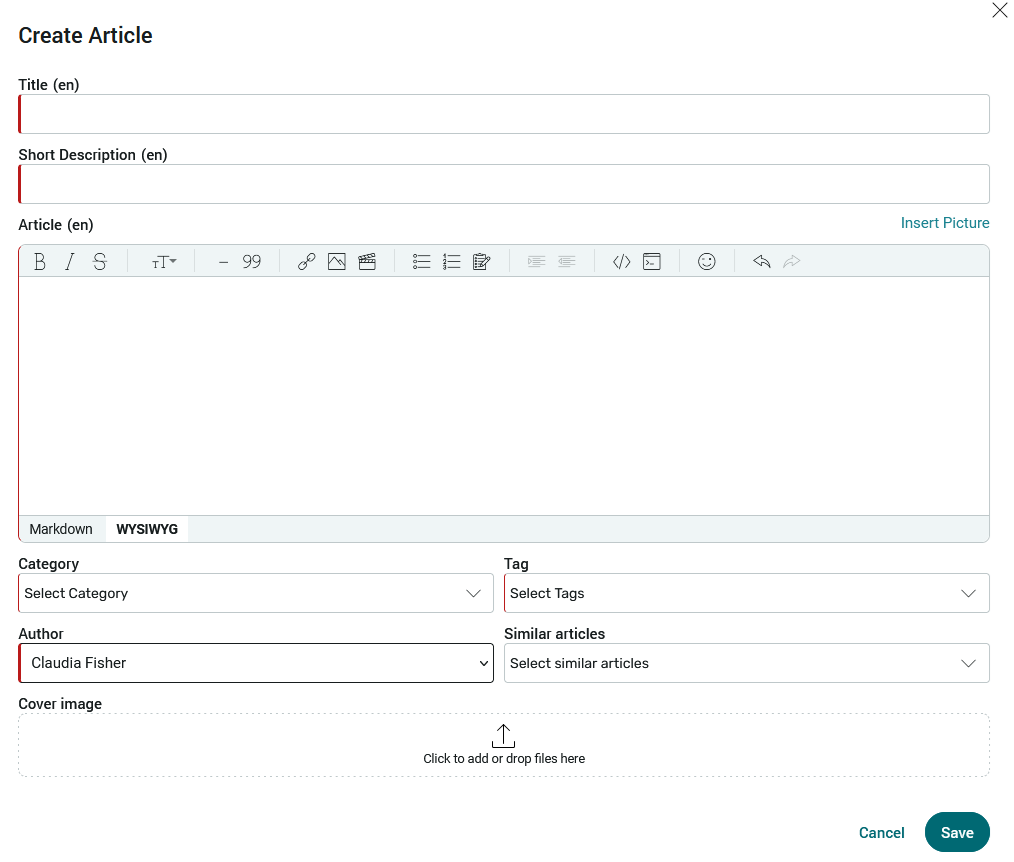Screen dimensions: 1014x862
Task: Create an unordered bullet list
Action: click(x=422, y=261)
